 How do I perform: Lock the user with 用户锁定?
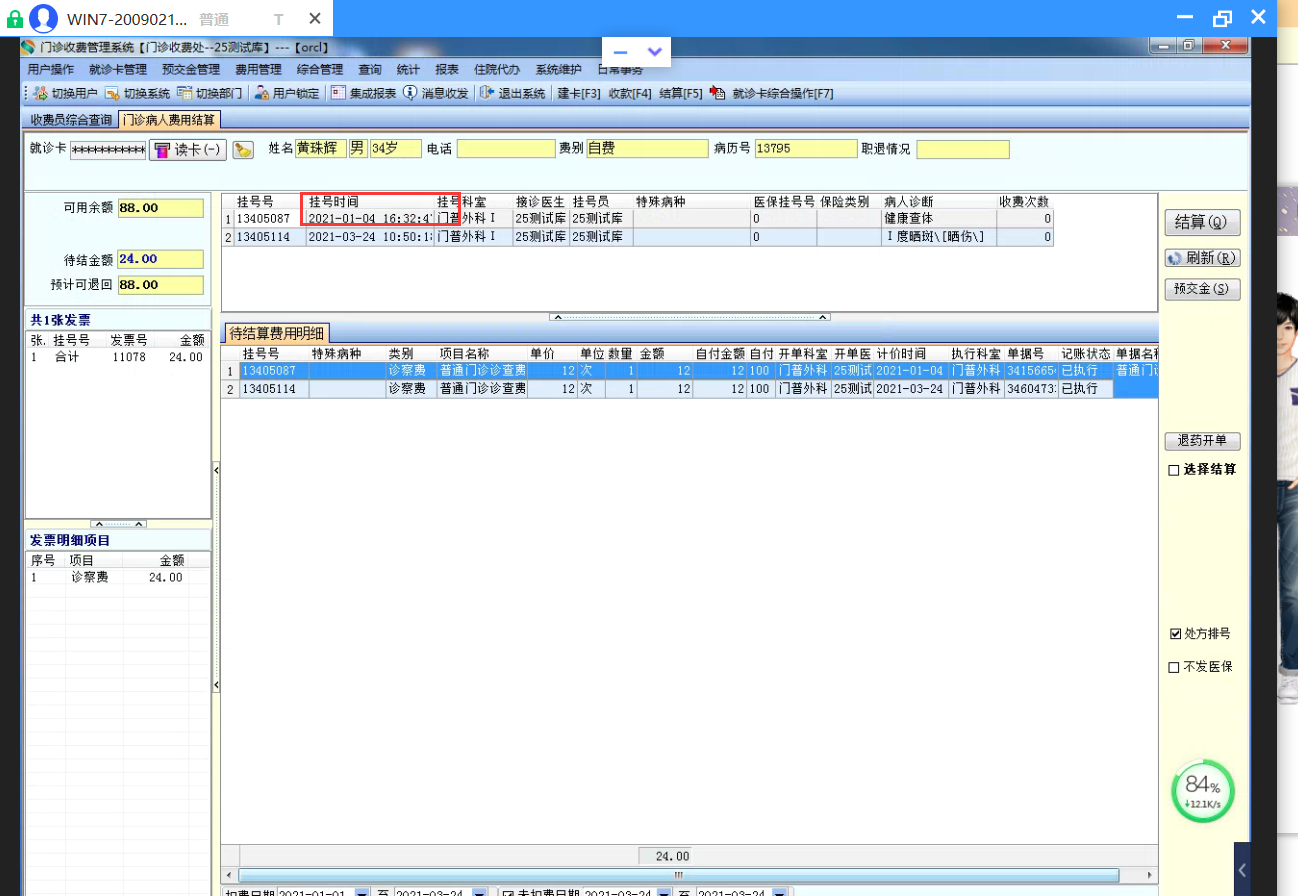[286, 93]
